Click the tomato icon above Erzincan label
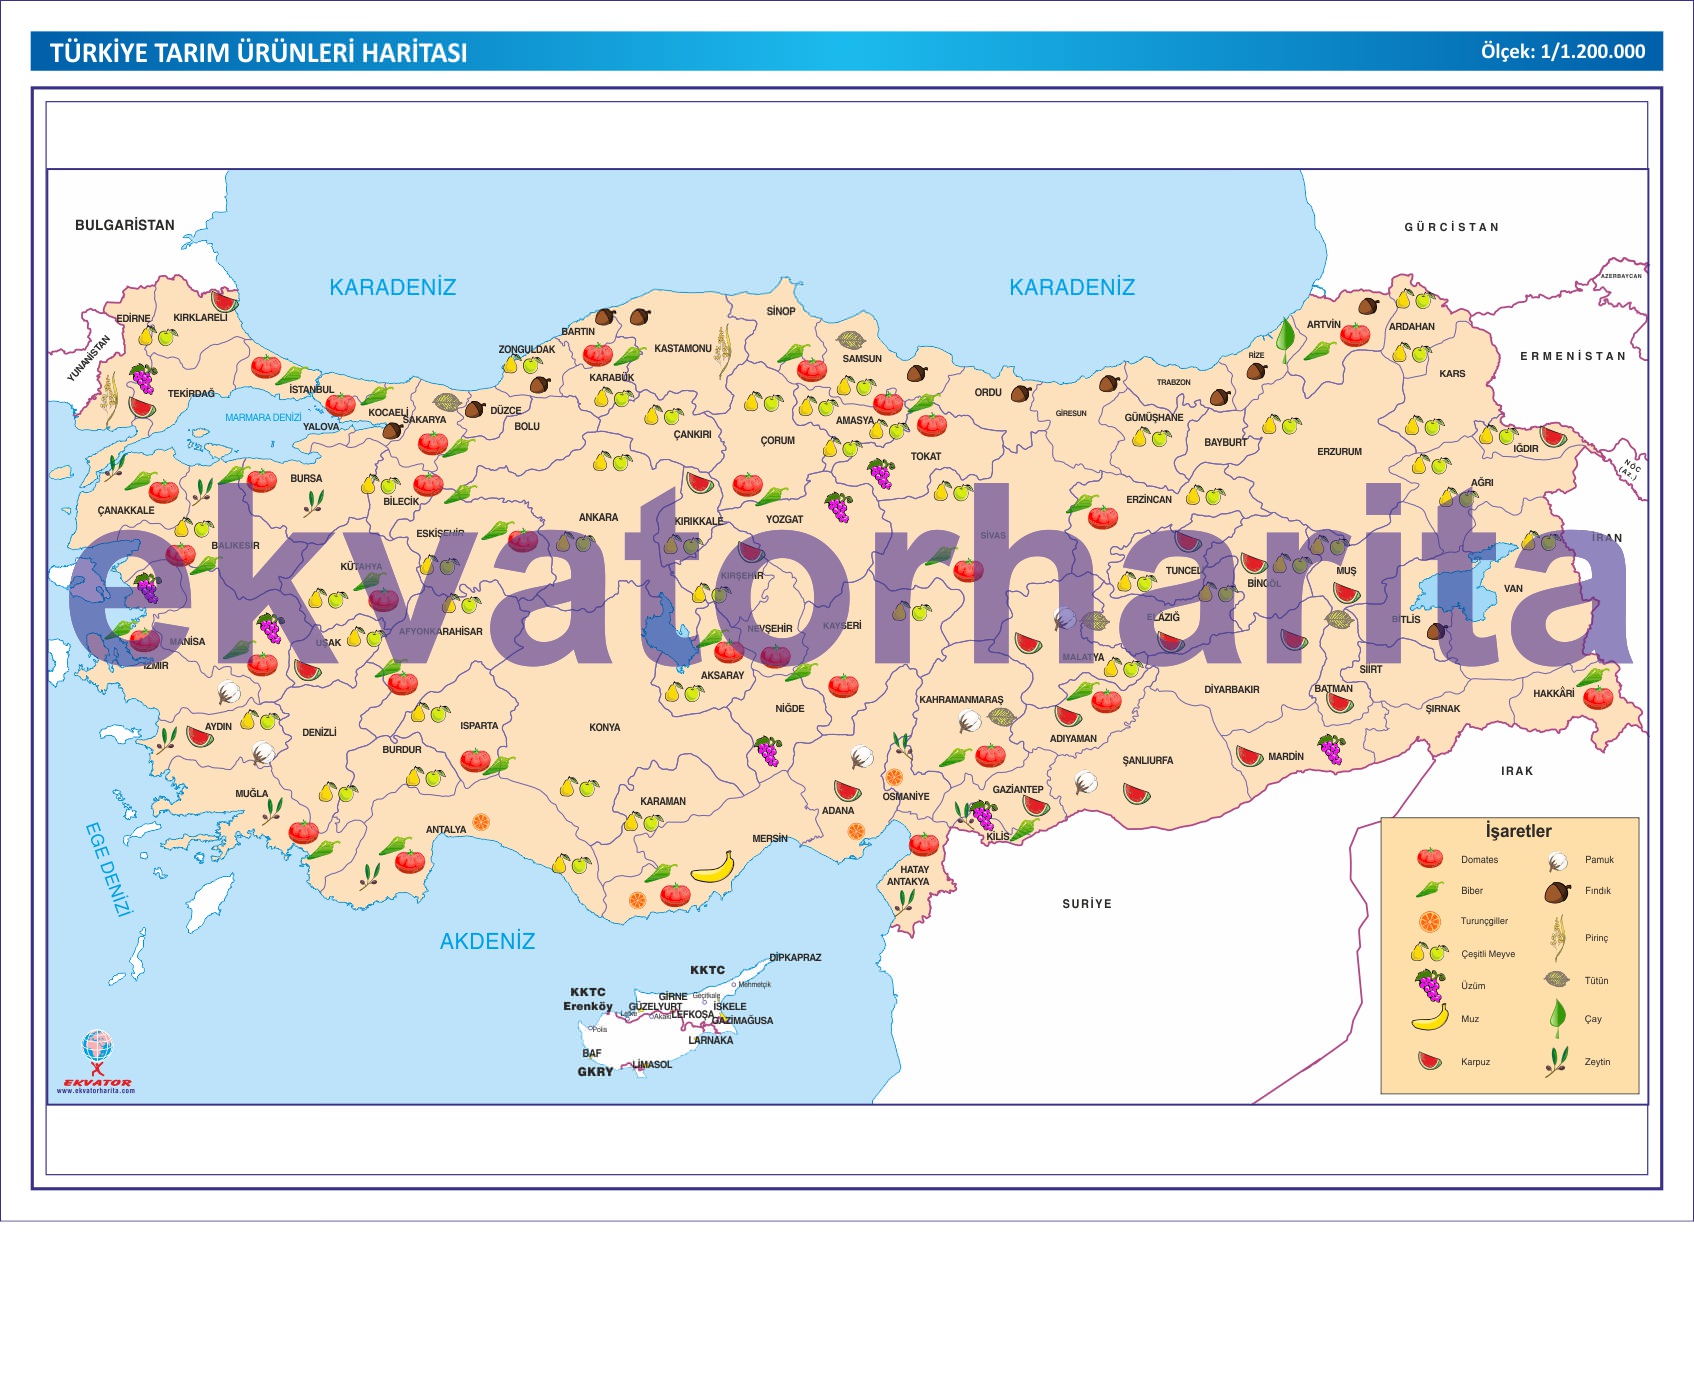Screen dimensions: 1694x1396 [1103, 517]
